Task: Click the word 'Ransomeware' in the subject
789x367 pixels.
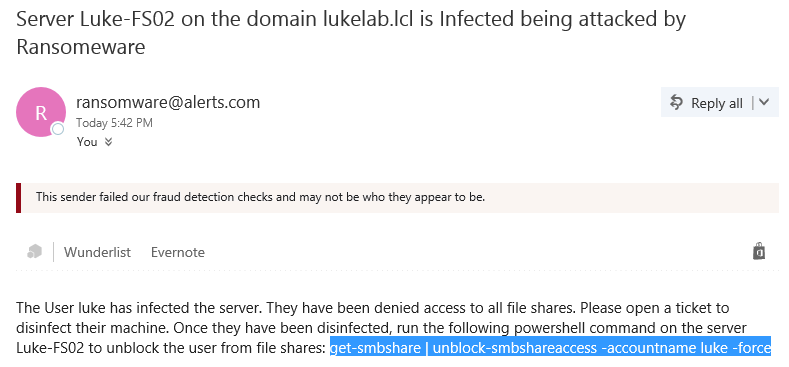Action: point(81,47)
